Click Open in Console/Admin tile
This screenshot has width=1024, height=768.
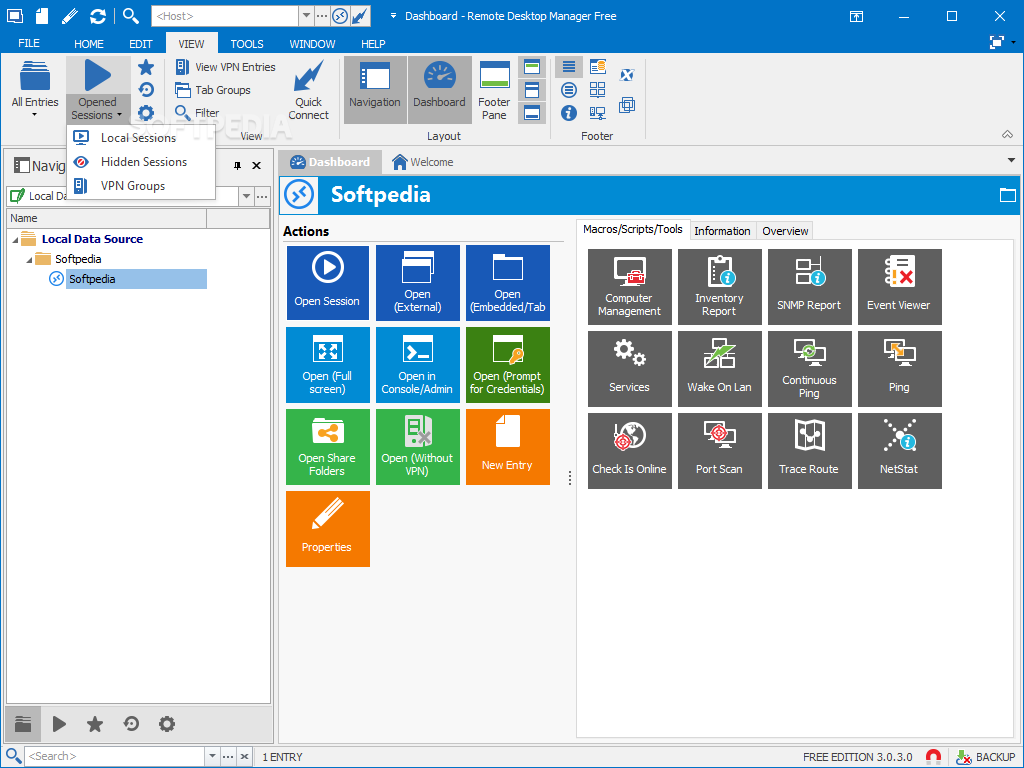pyautogui.click(x=417, y=365)
